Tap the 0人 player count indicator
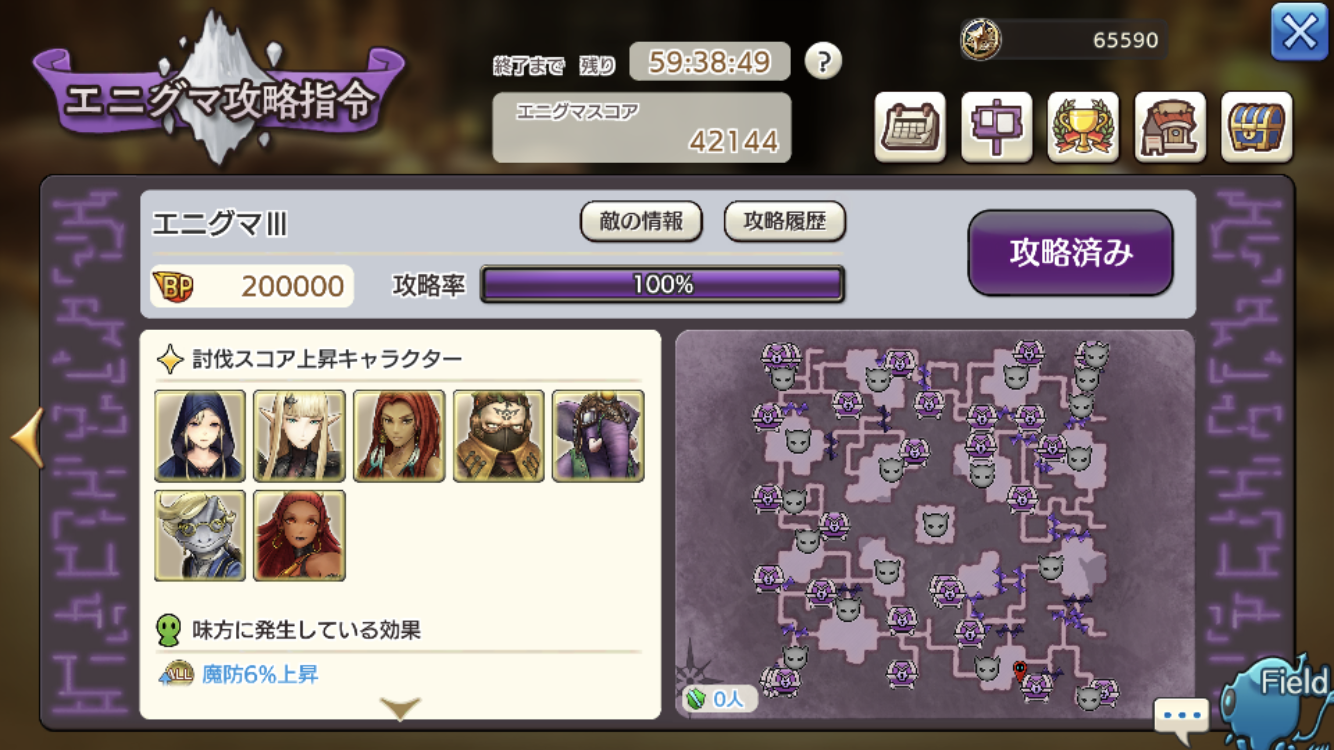Viewport: 1334px width, 750px height. pyautogui.click(x=719, y=698)
